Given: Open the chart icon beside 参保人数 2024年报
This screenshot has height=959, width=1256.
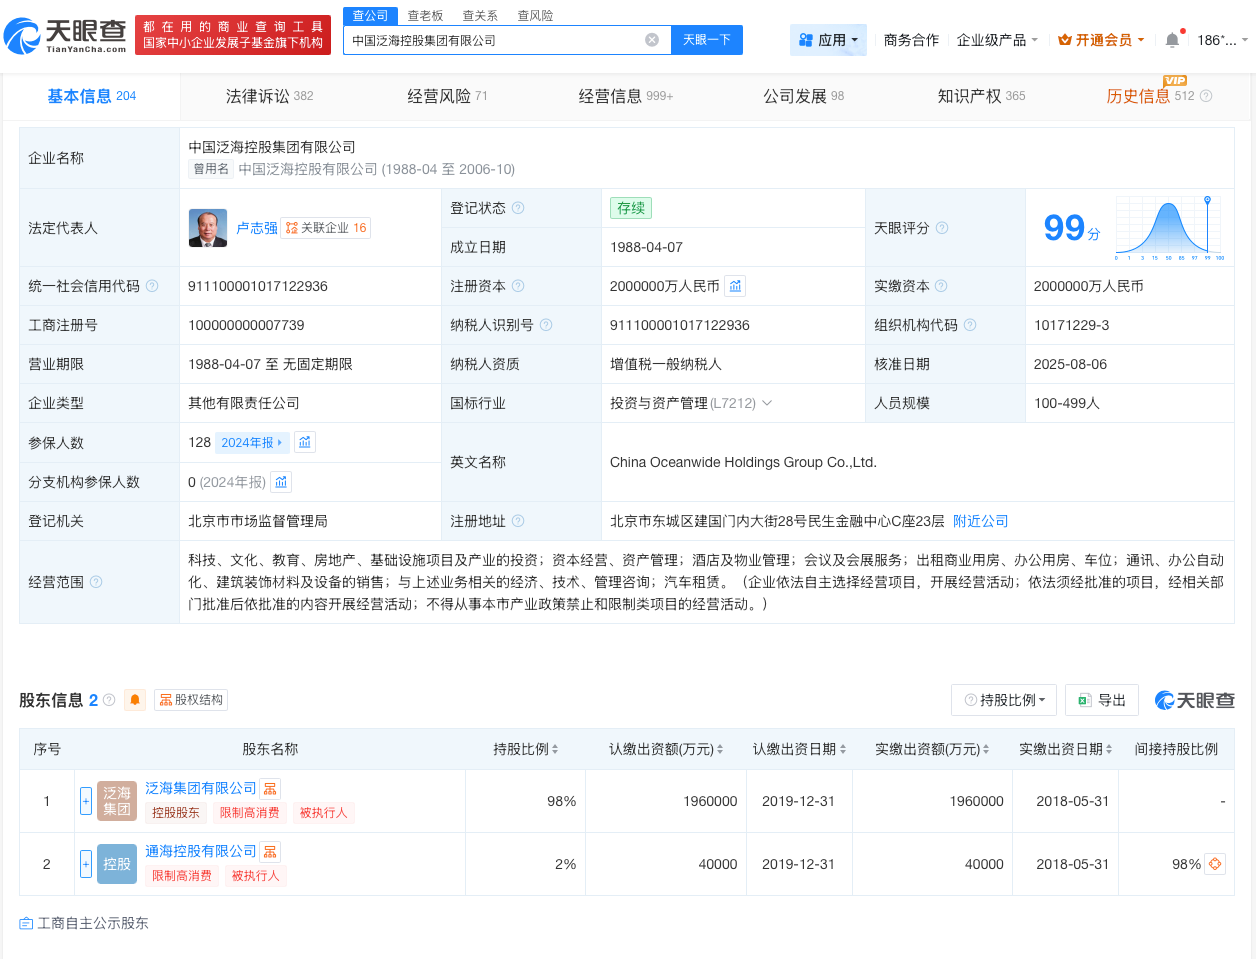Looking at the screenshot, I should tap(305, 442).
